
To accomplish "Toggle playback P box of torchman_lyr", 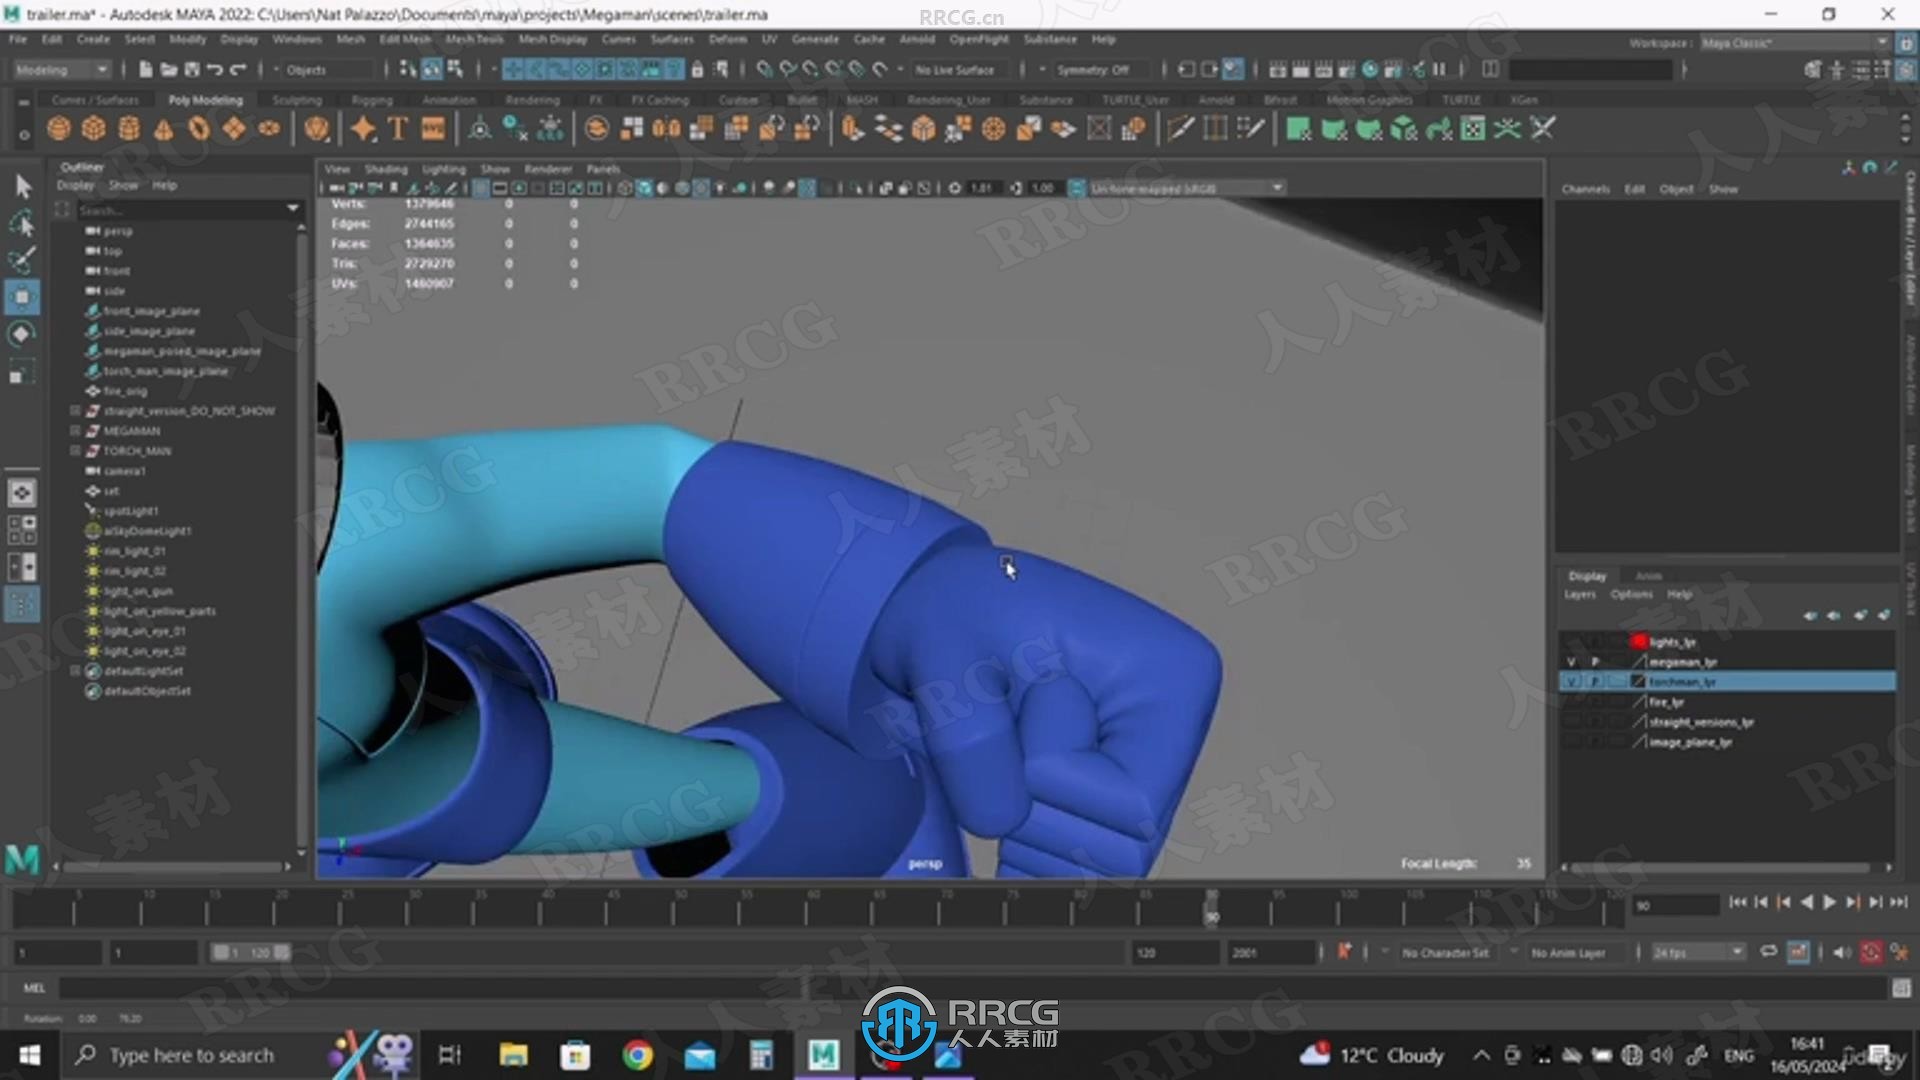I will (x=1595, y=682).
